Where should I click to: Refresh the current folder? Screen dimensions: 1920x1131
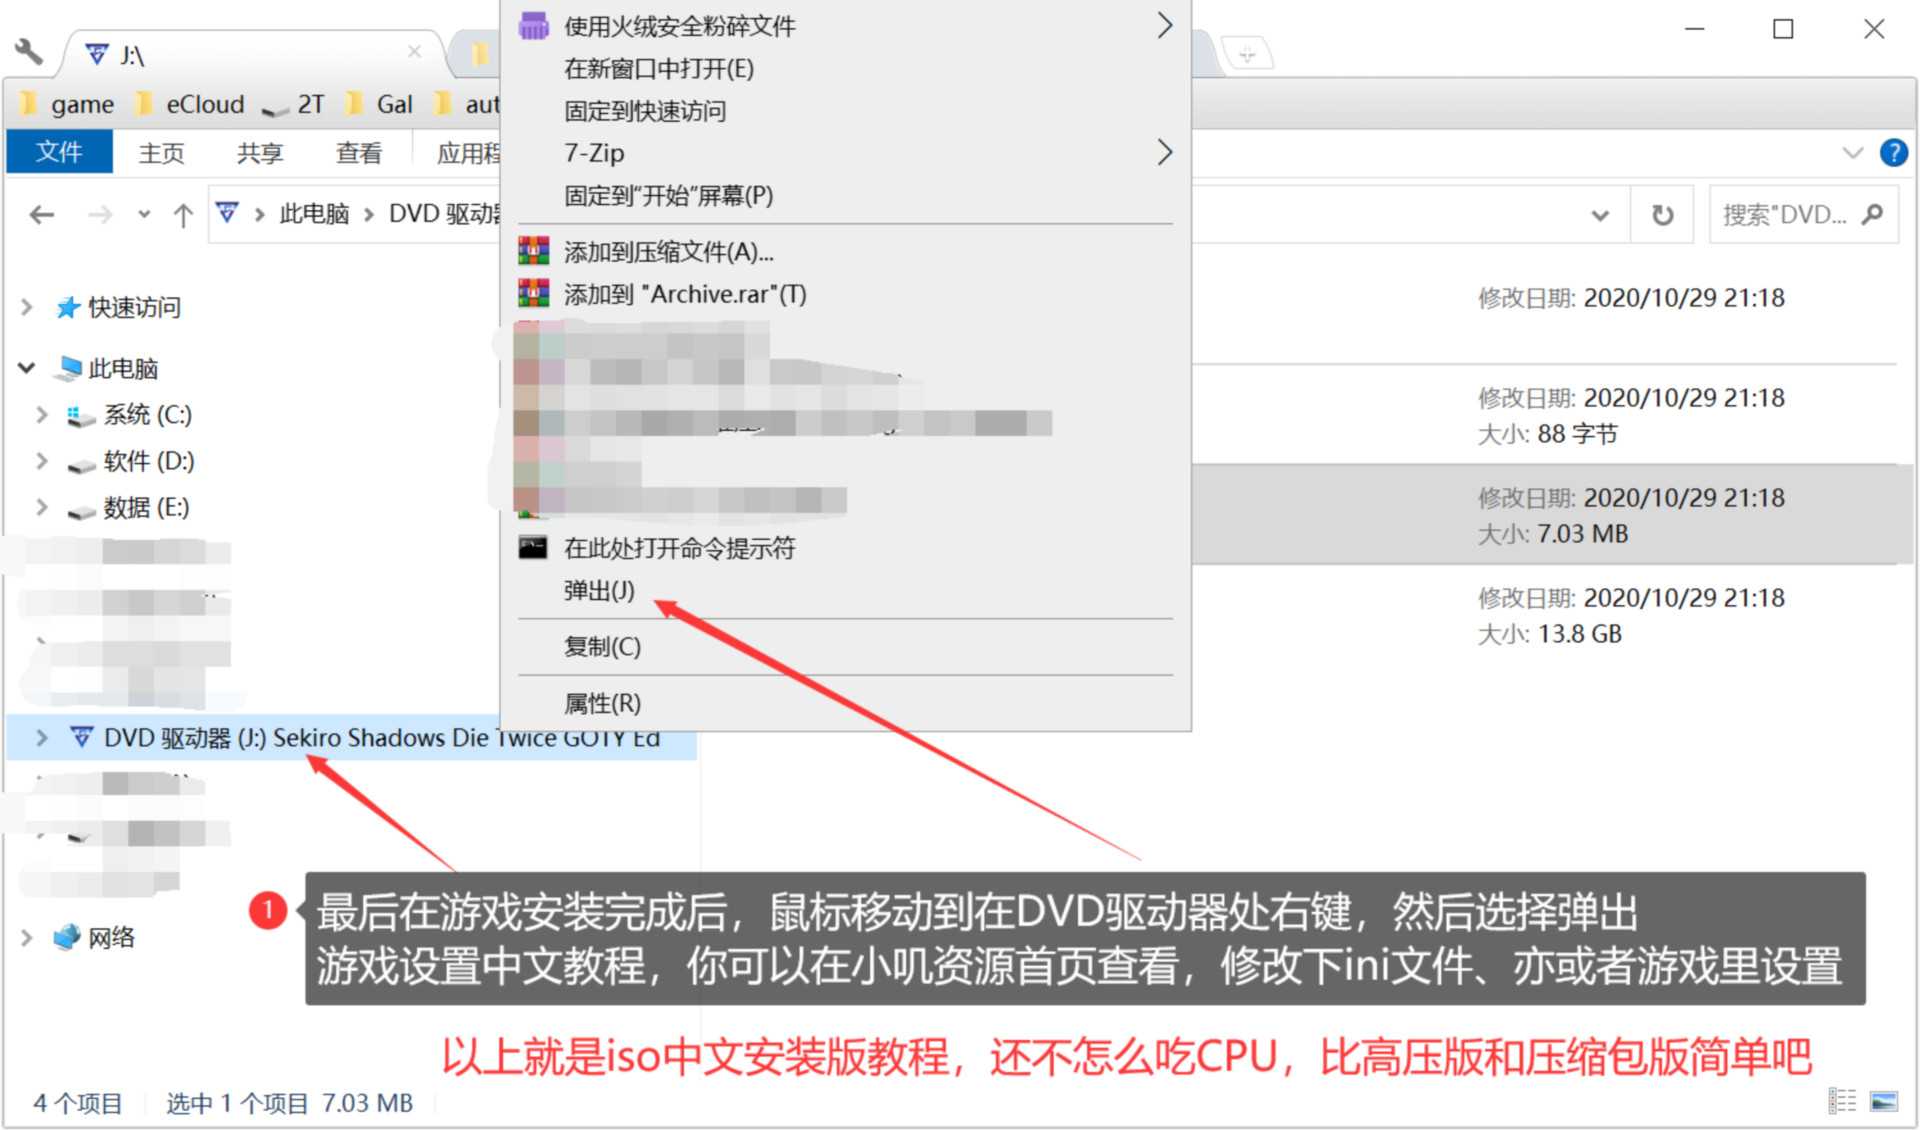pos(1662,215)
